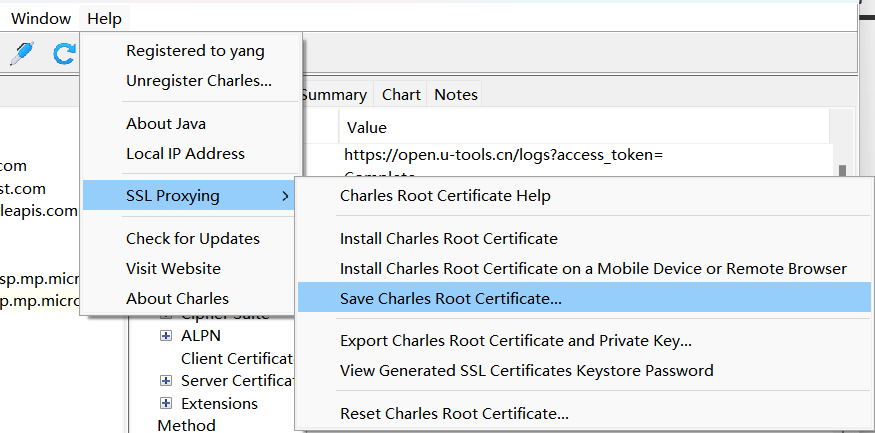The image size is (875, 433).
Task: Click Install Charles Root Certificate
Action: [584, 239]
